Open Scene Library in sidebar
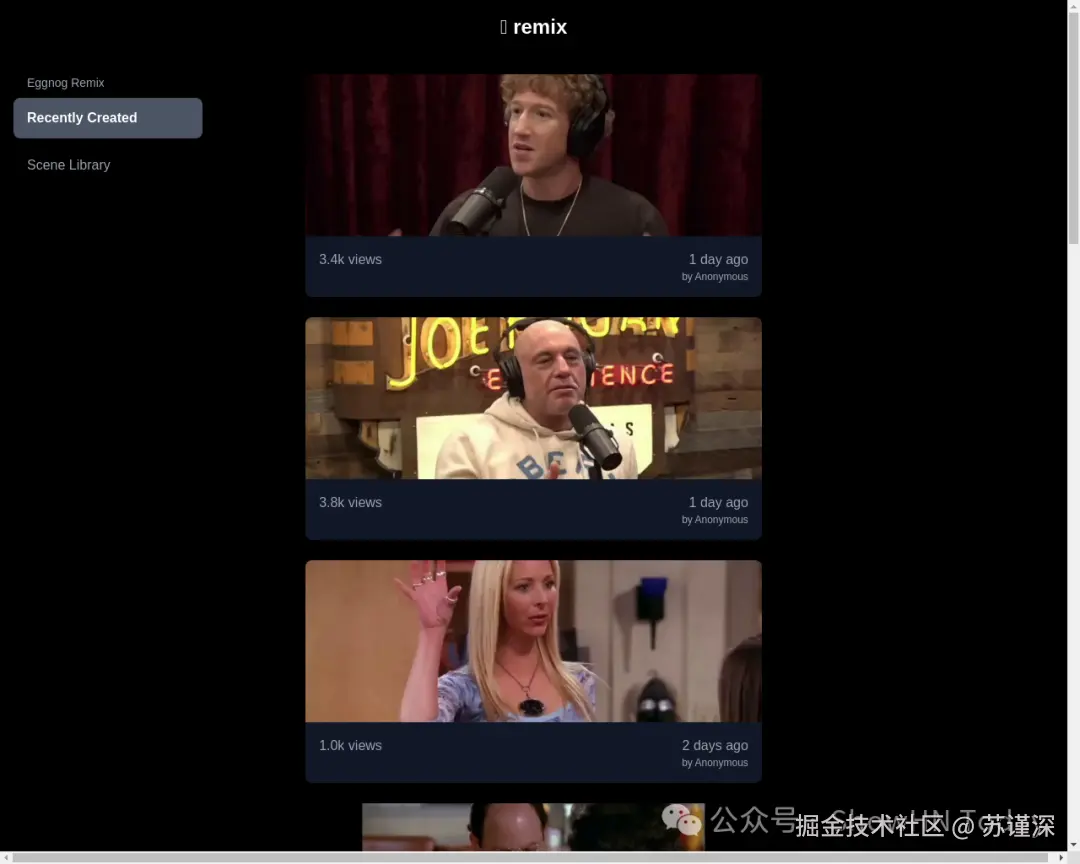The width and height of the screenshot is (1080, 864). point(69,165)
